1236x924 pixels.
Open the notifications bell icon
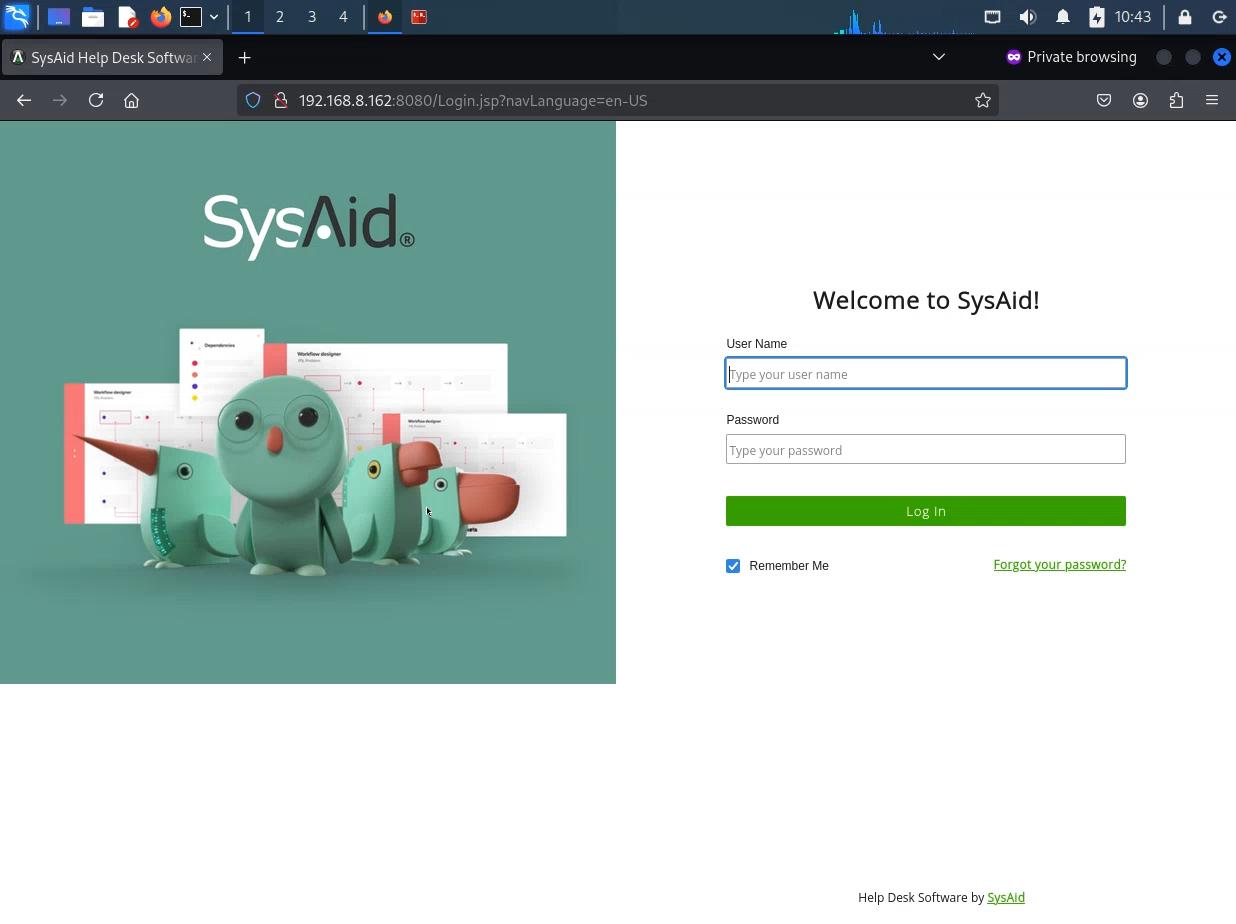point(1063,17)
